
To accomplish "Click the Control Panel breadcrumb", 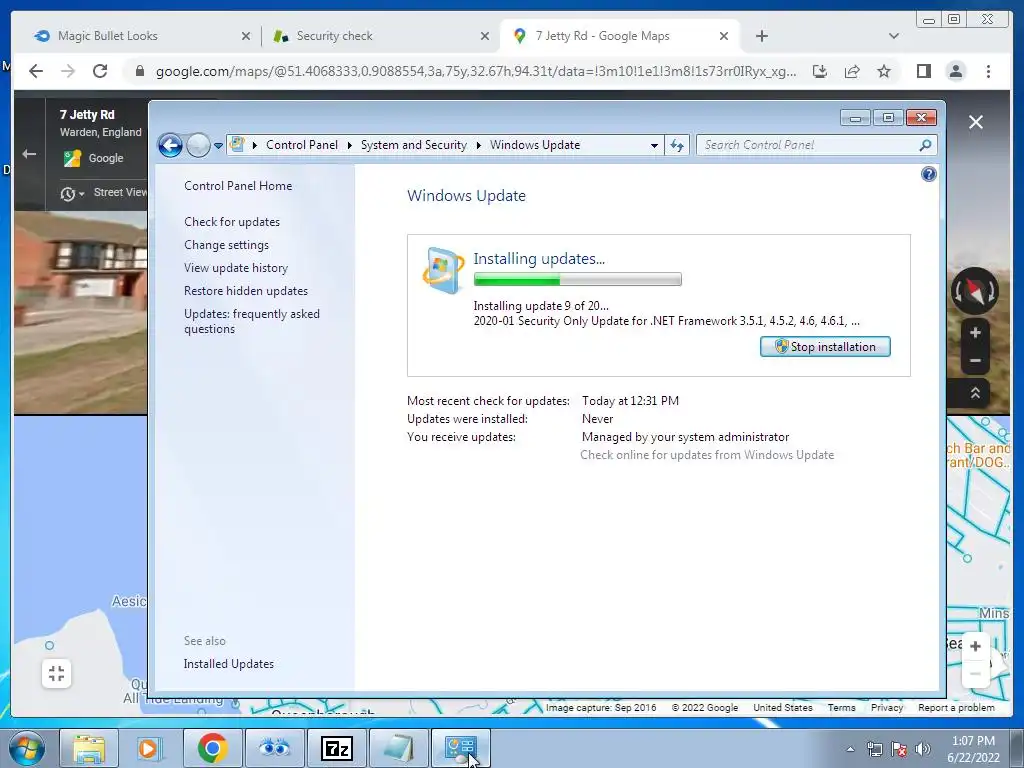I will pos(302,145).
